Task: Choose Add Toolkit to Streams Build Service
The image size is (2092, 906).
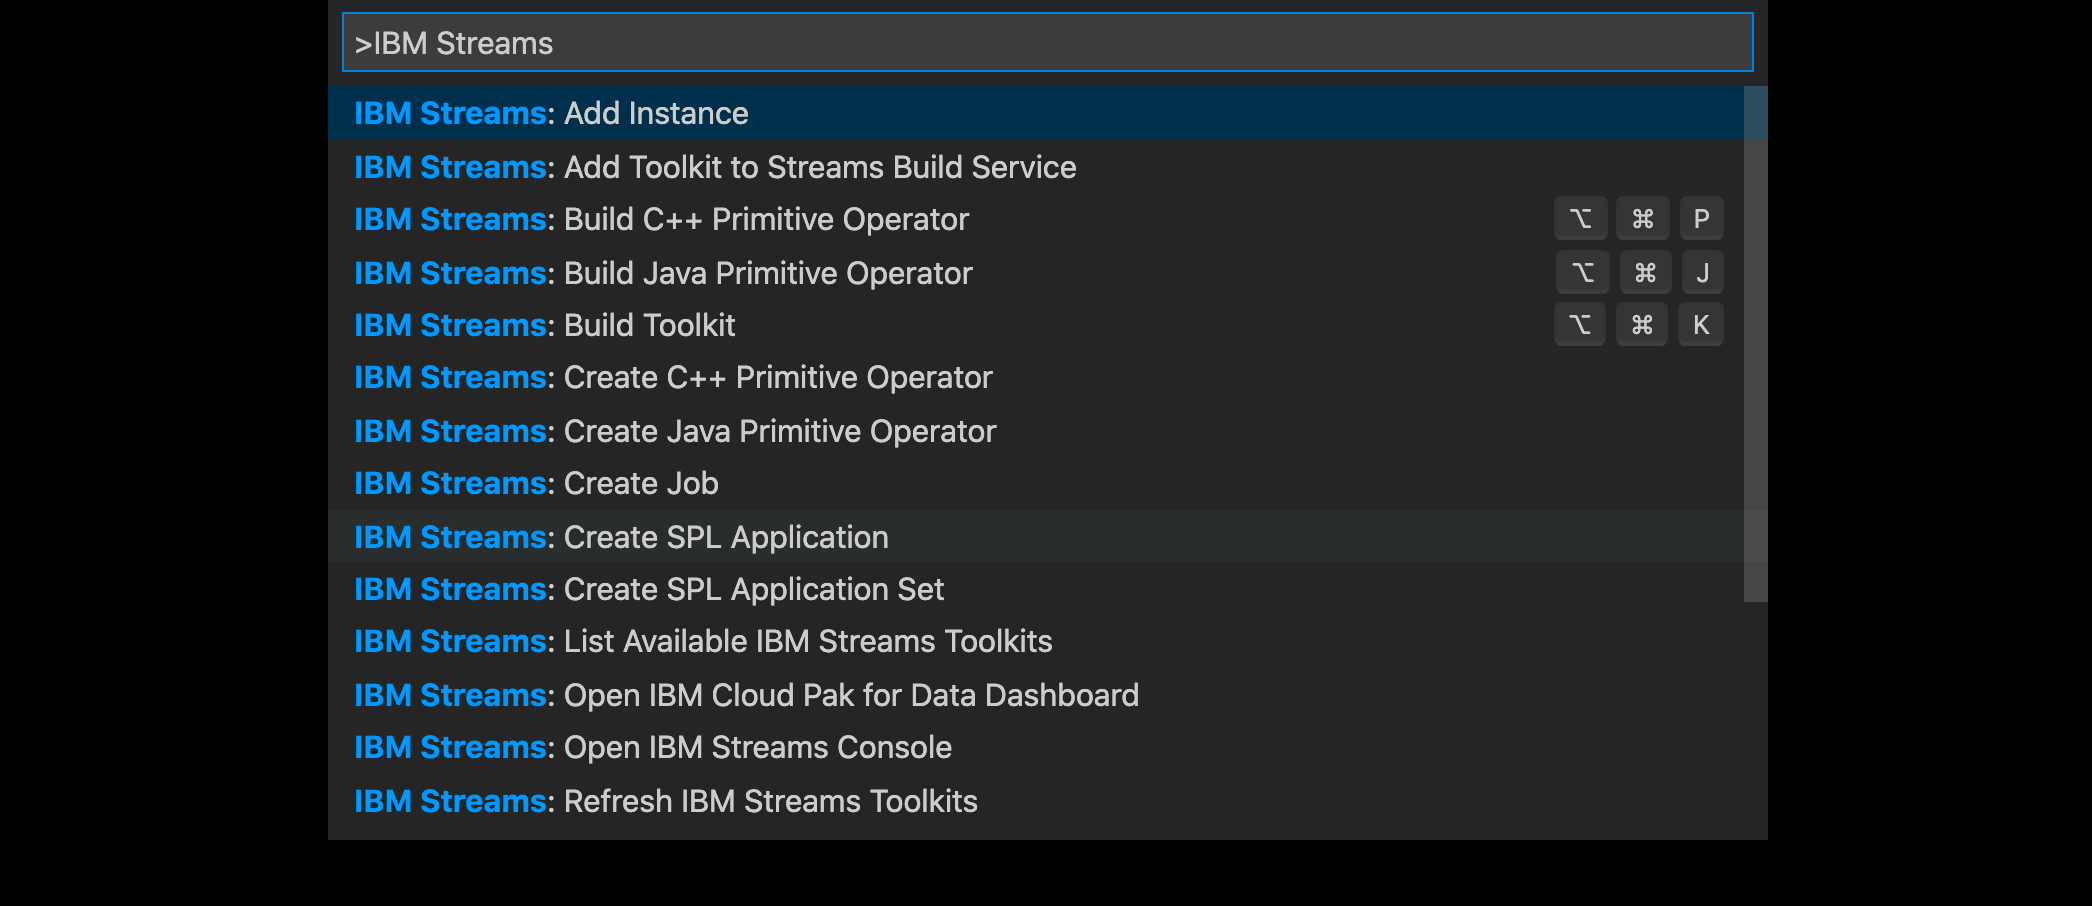Action: click(x=1036, y=167)
